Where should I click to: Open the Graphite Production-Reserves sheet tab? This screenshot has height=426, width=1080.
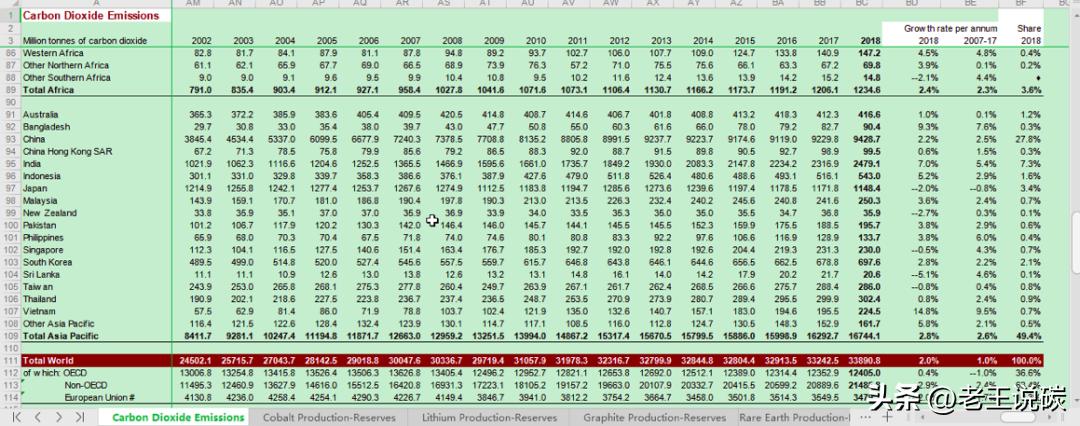654,417
